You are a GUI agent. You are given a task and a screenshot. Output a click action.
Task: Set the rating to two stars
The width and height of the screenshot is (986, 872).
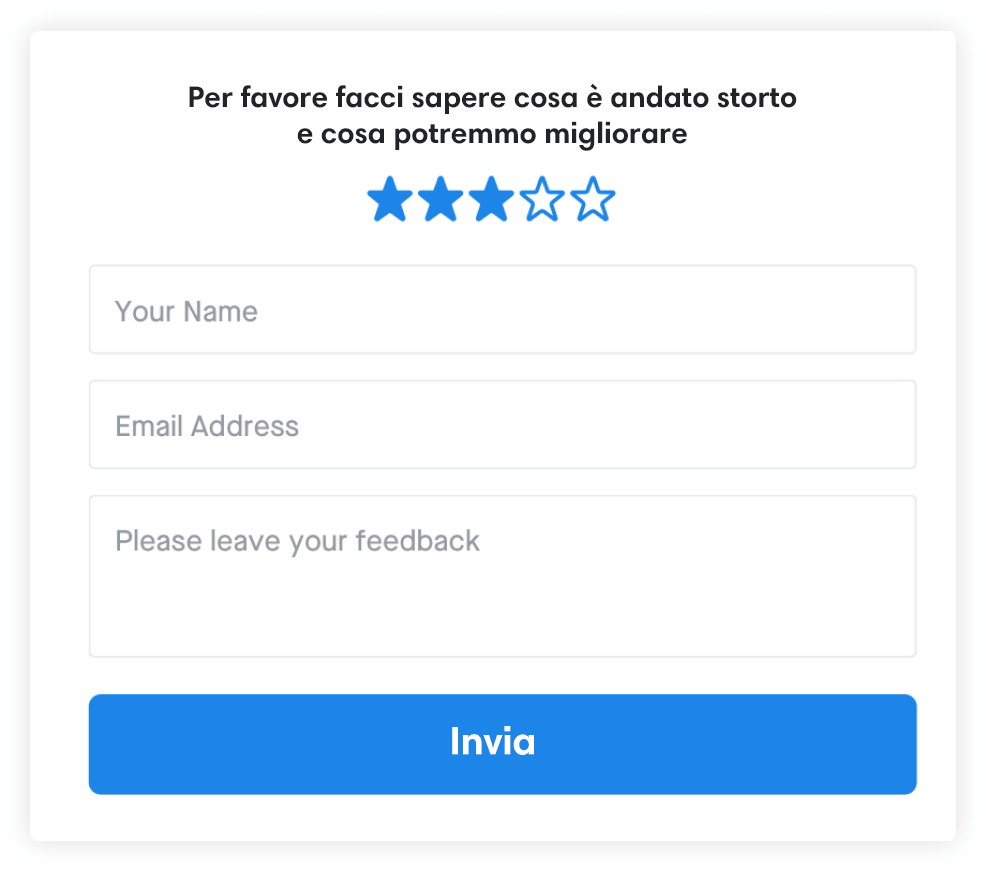click(441, 200)
